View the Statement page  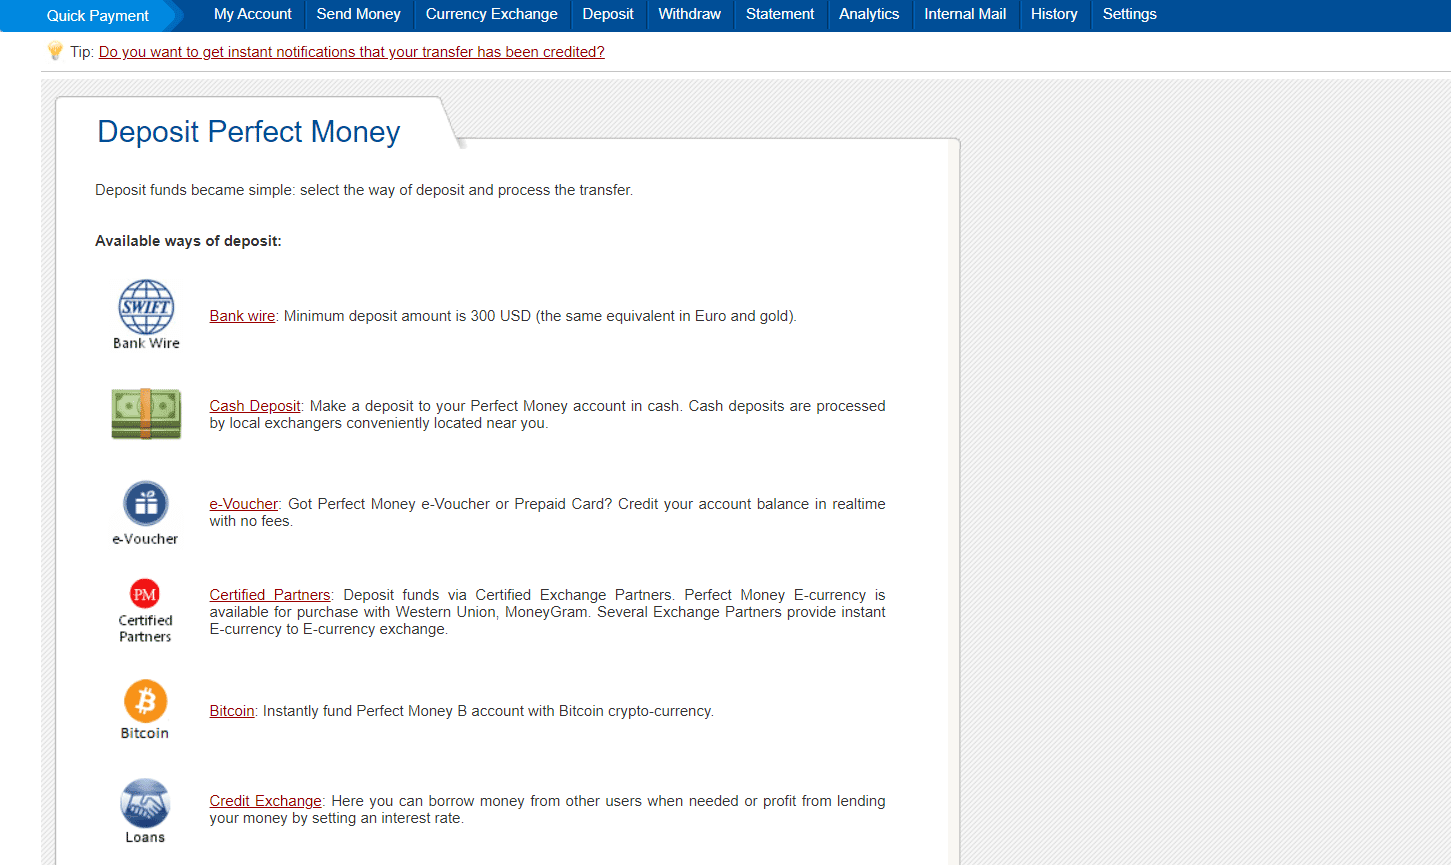tap(780, 14)
